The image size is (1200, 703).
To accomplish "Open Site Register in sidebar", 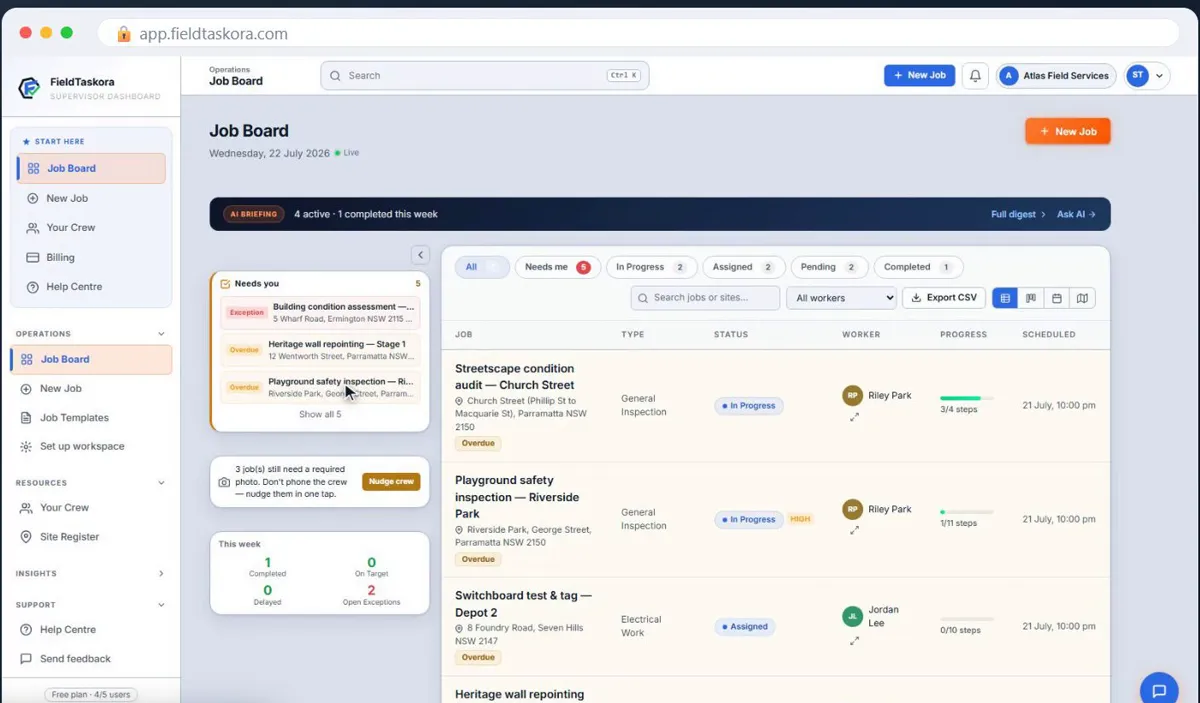I will [x=91, y=537].
